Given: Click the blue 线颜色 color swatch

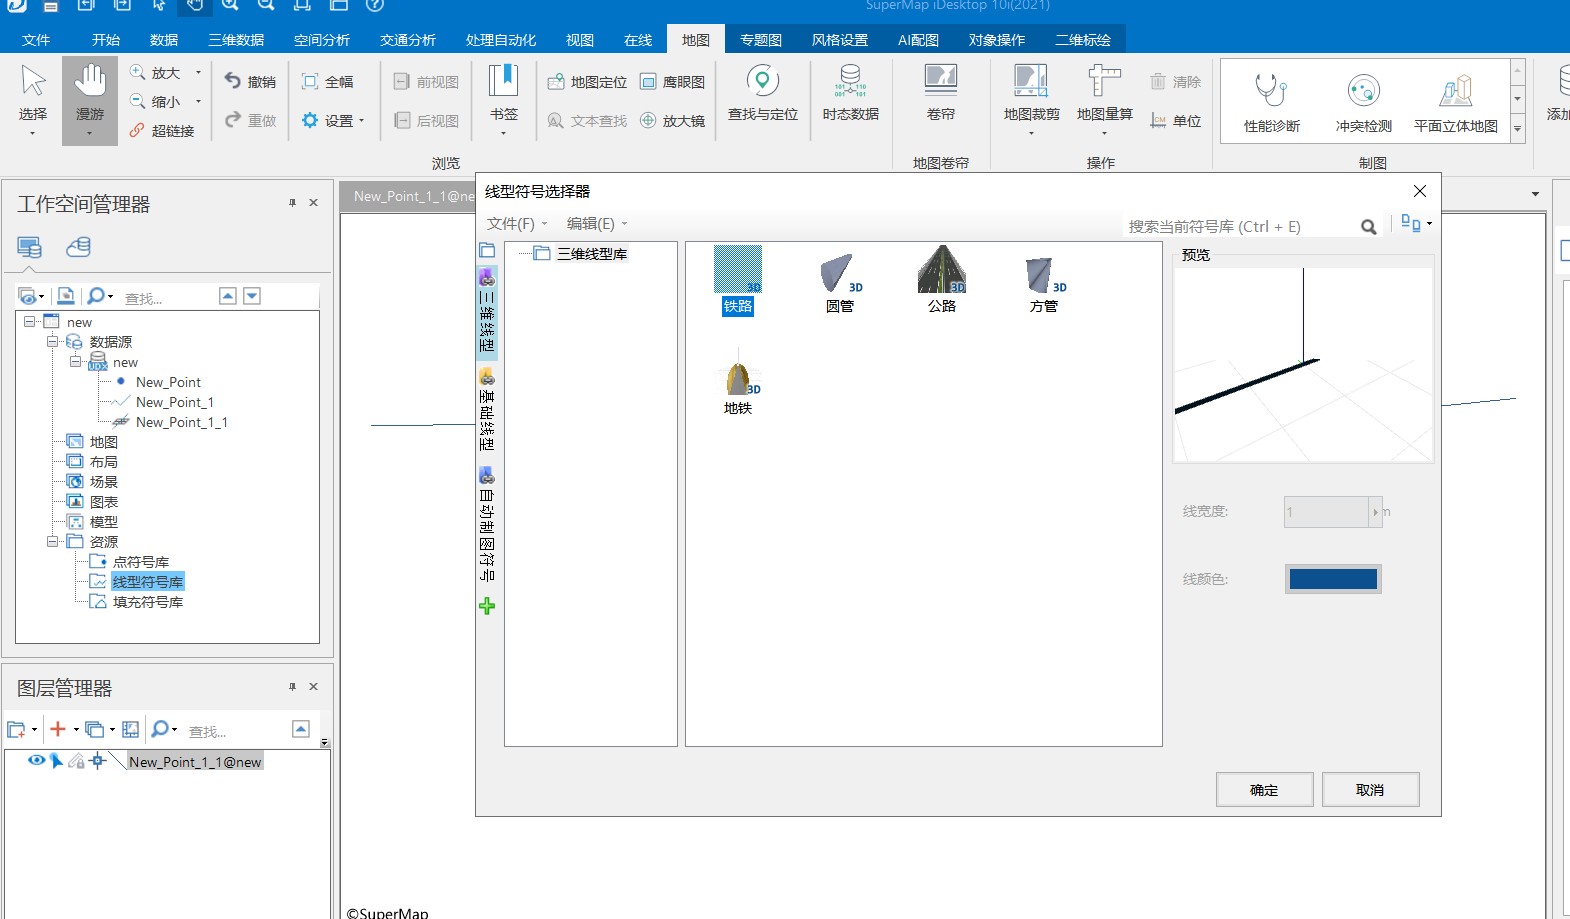Looking at the screenshot, I should tap(1333, 579).
